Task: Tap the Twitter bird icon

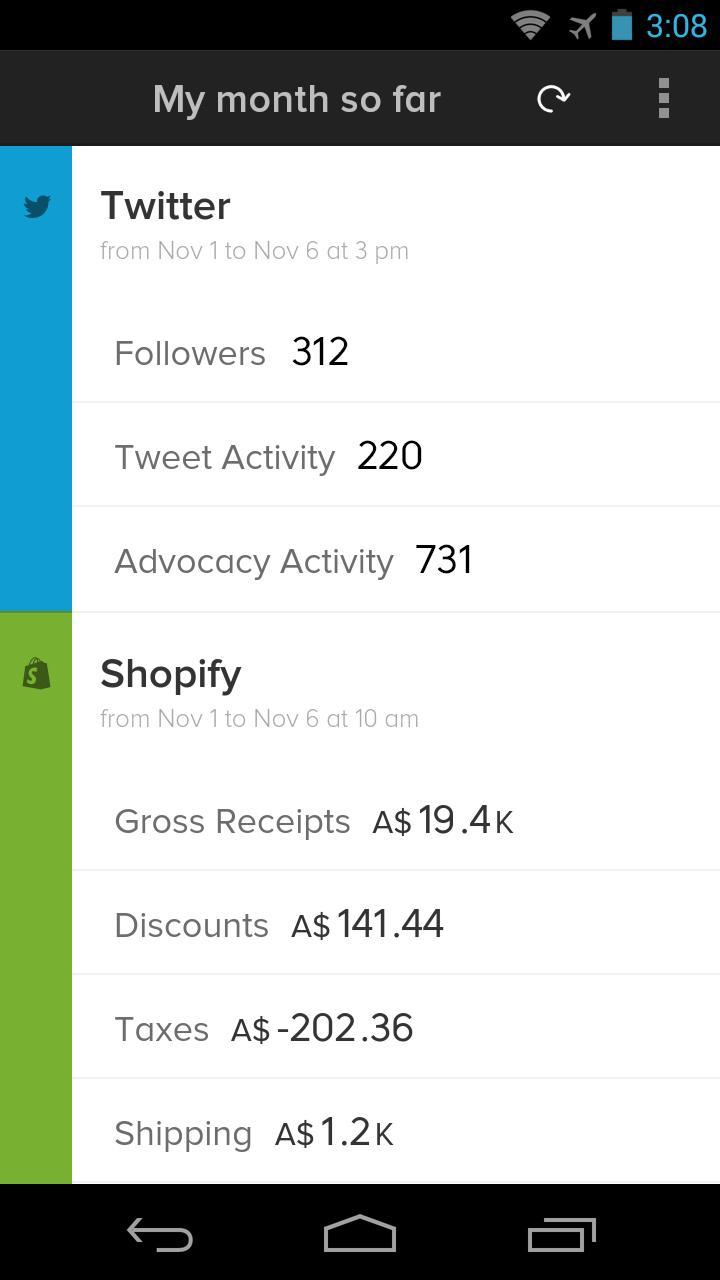Action: [37, 206]
